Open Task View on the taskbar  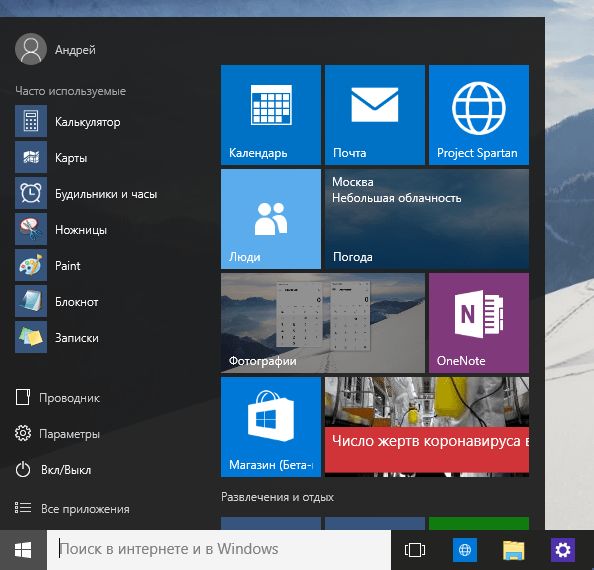pos(415,550)
